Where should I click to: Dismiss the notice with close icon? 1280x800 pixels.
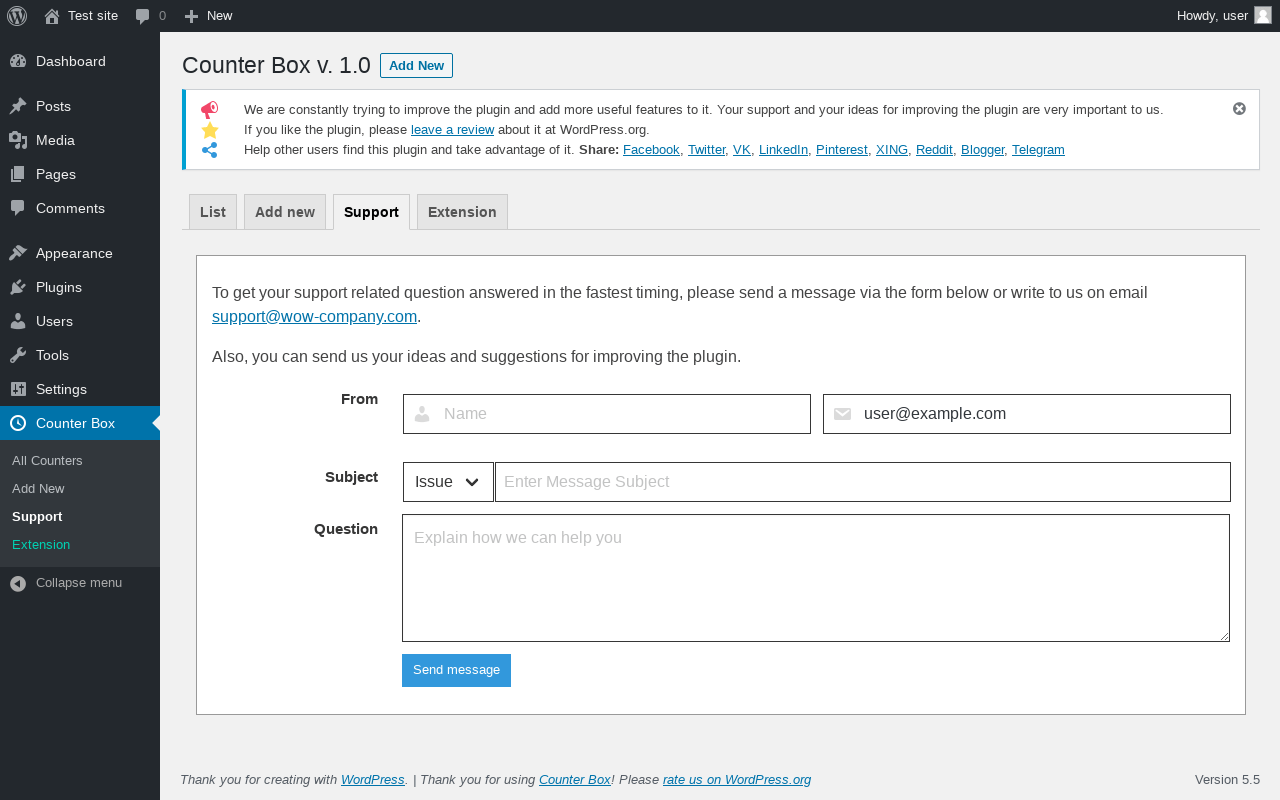pos(1239,109)
